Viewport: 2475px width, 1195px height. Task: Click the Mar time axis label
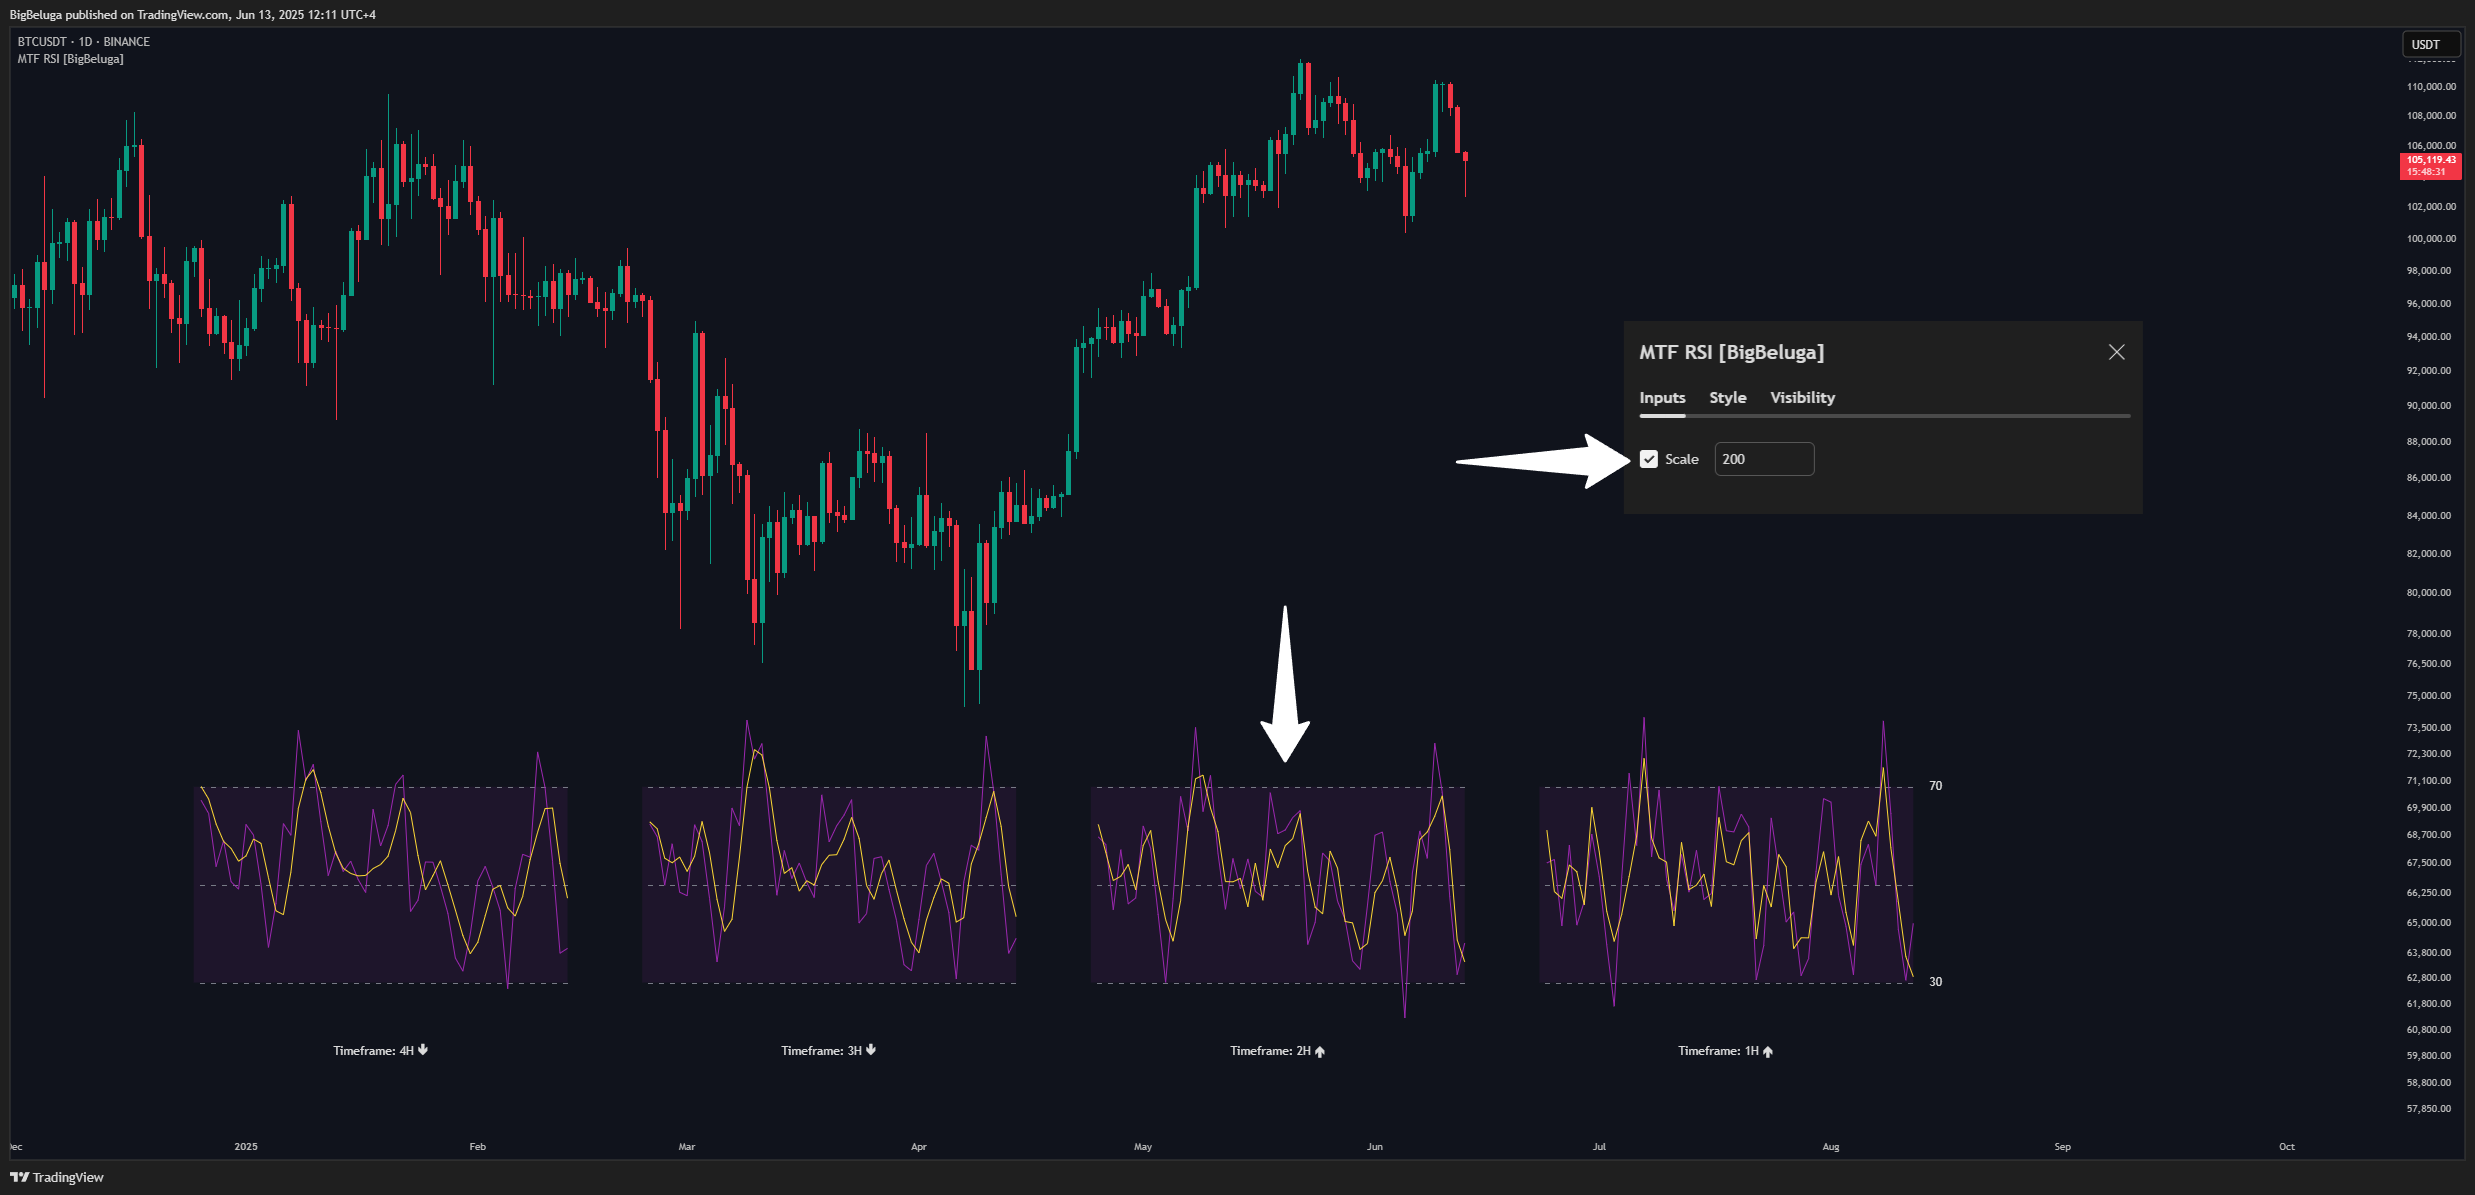coord(687,1147)
